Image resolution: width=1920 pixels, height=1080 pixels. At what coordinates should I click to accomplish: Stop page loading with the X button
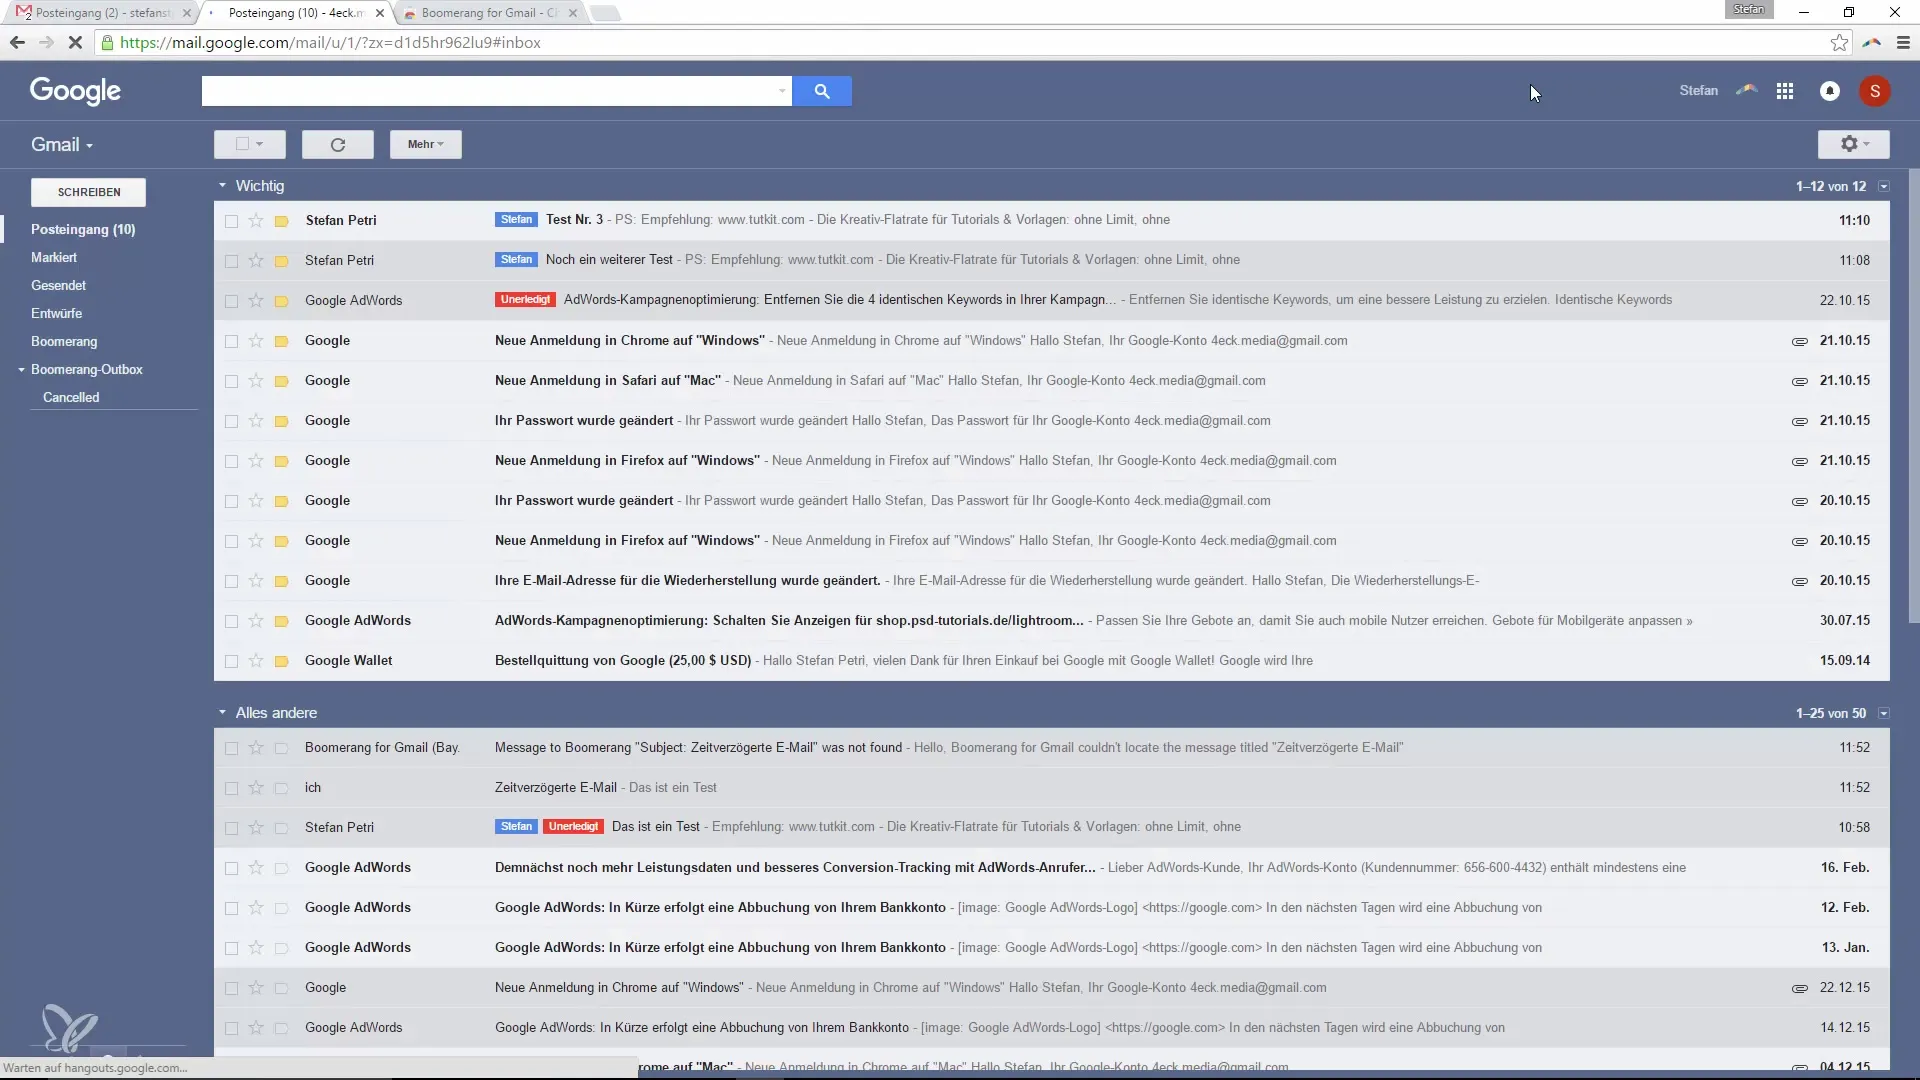coord(76,43)
